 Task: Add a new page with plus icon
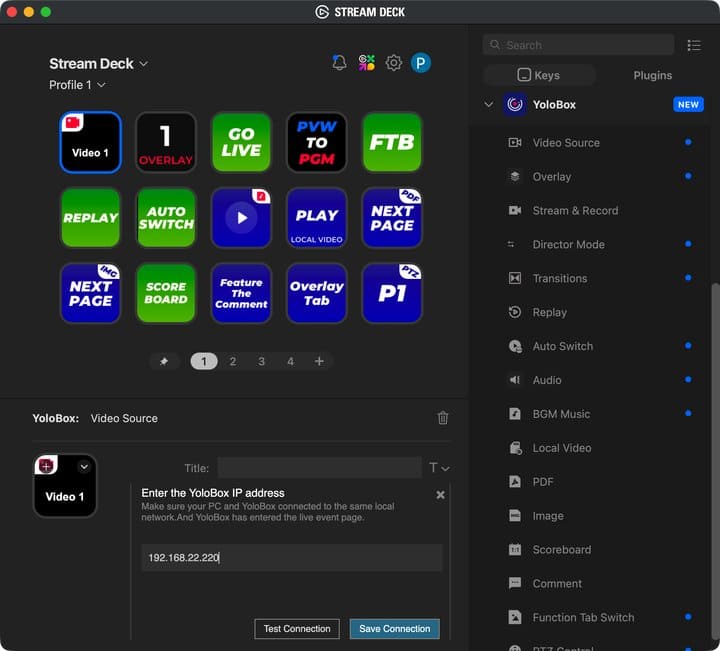pos(319,361)
